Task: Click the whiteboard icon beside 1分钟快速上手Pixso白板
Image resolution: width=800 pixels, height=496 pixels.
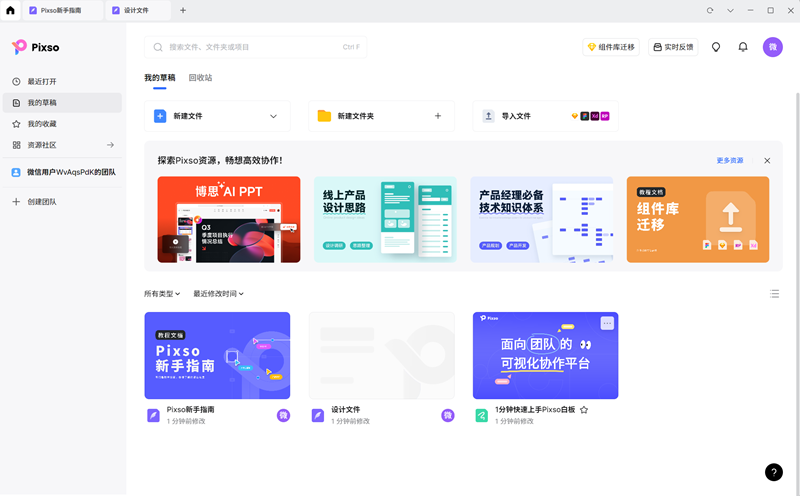Action: (x=482, y=415)
